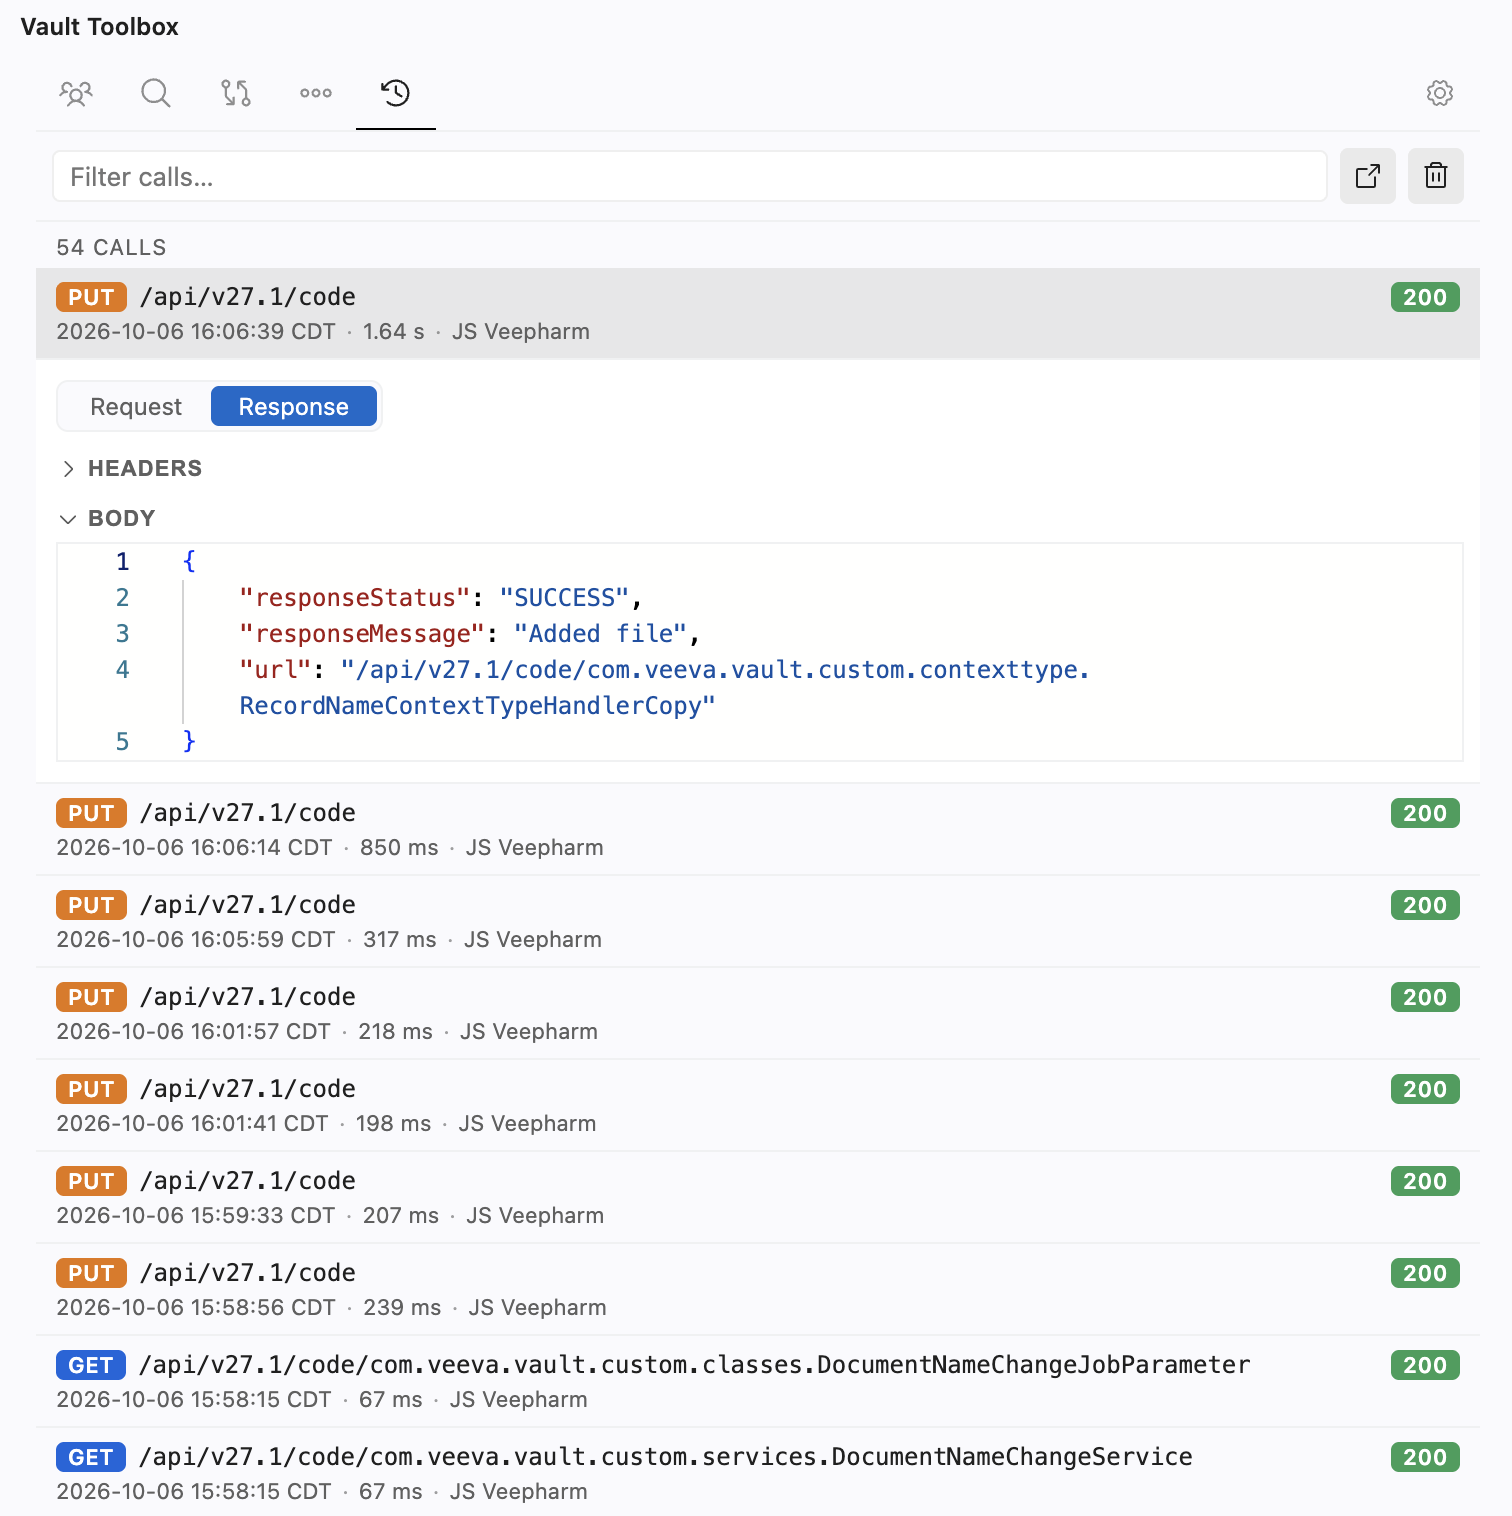Click the /api/v27.1/code/com.veeva.vault.custom.contexttype. url text

click(x=715, y=670)
